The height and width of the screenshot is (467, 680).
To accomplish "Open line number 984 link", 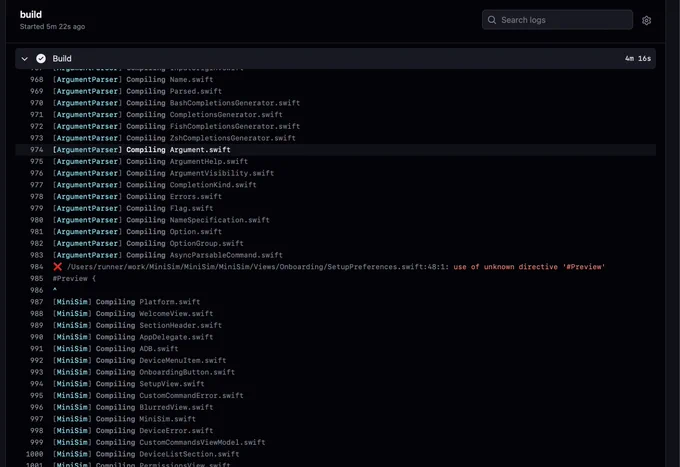I will tap(37, 267).
